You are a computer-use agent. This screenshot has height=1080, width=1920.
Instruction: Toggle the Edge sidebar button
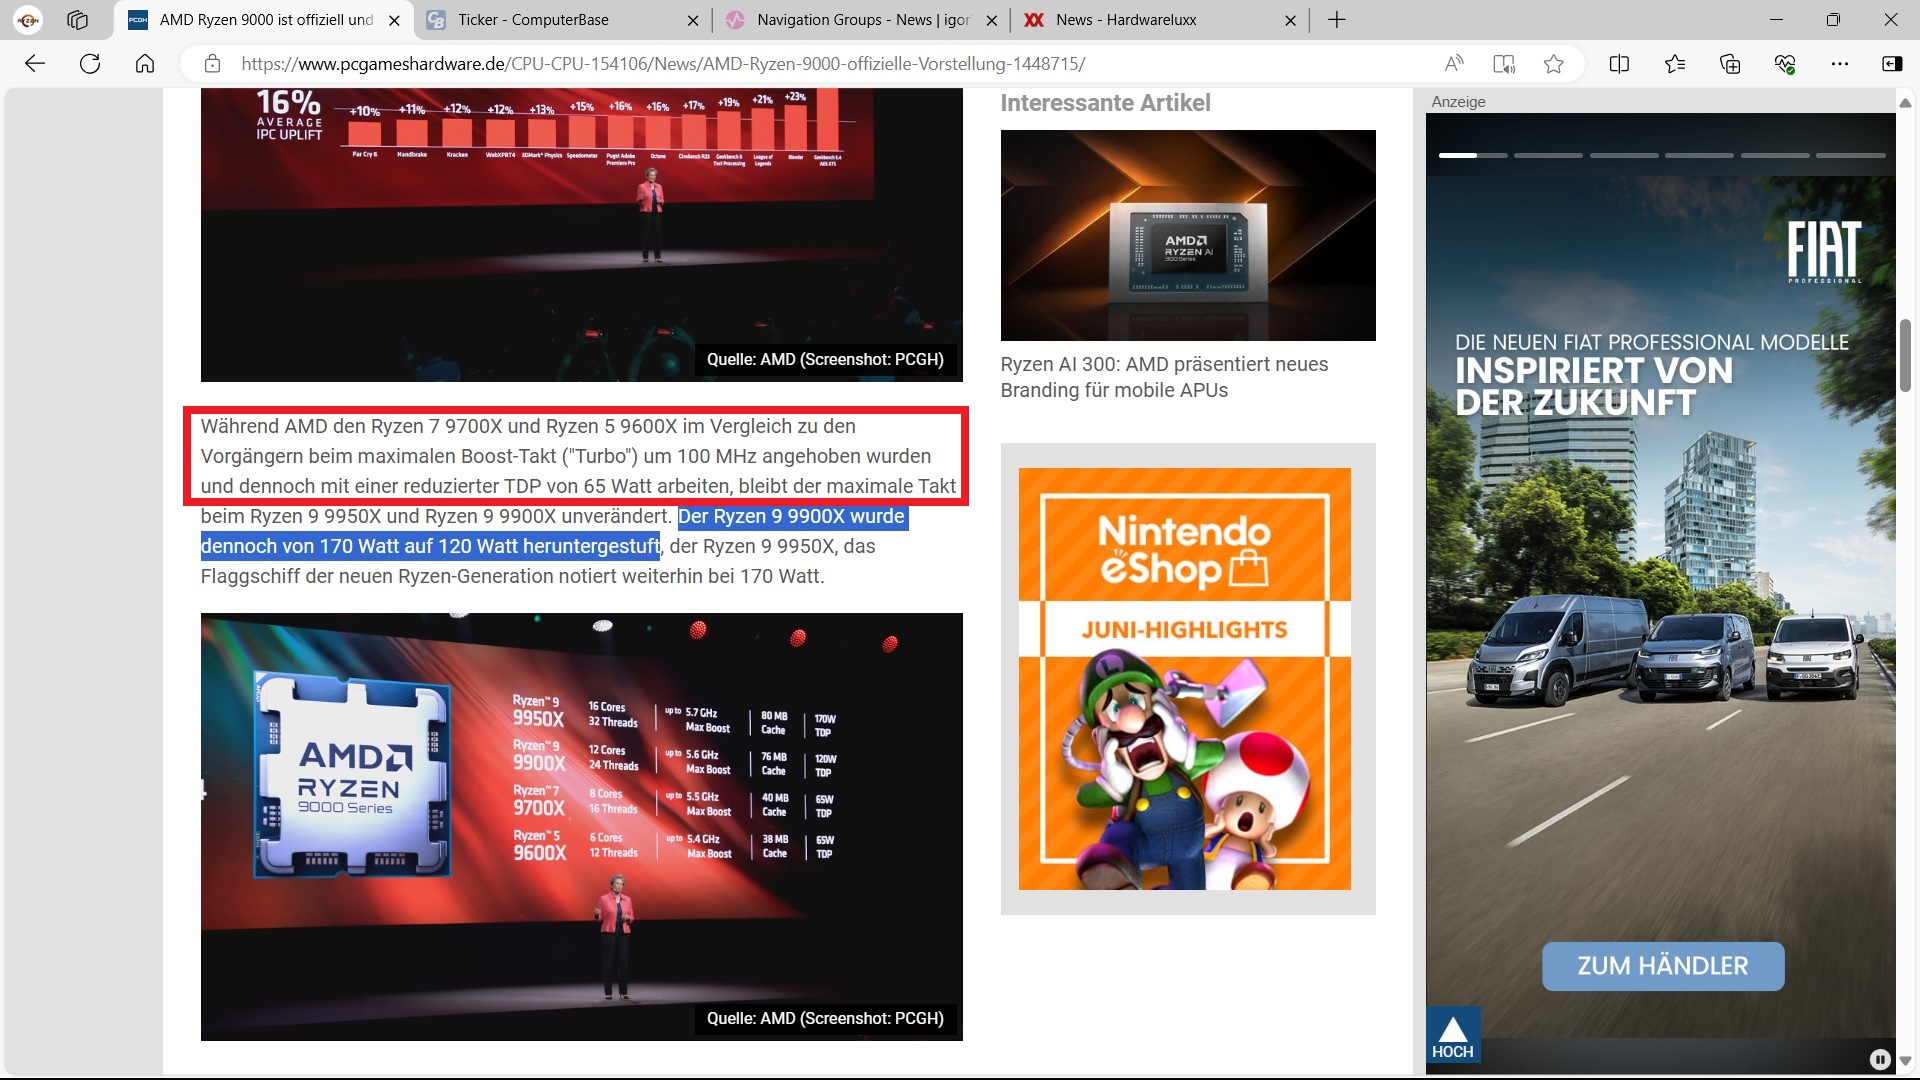[1892, 64]
